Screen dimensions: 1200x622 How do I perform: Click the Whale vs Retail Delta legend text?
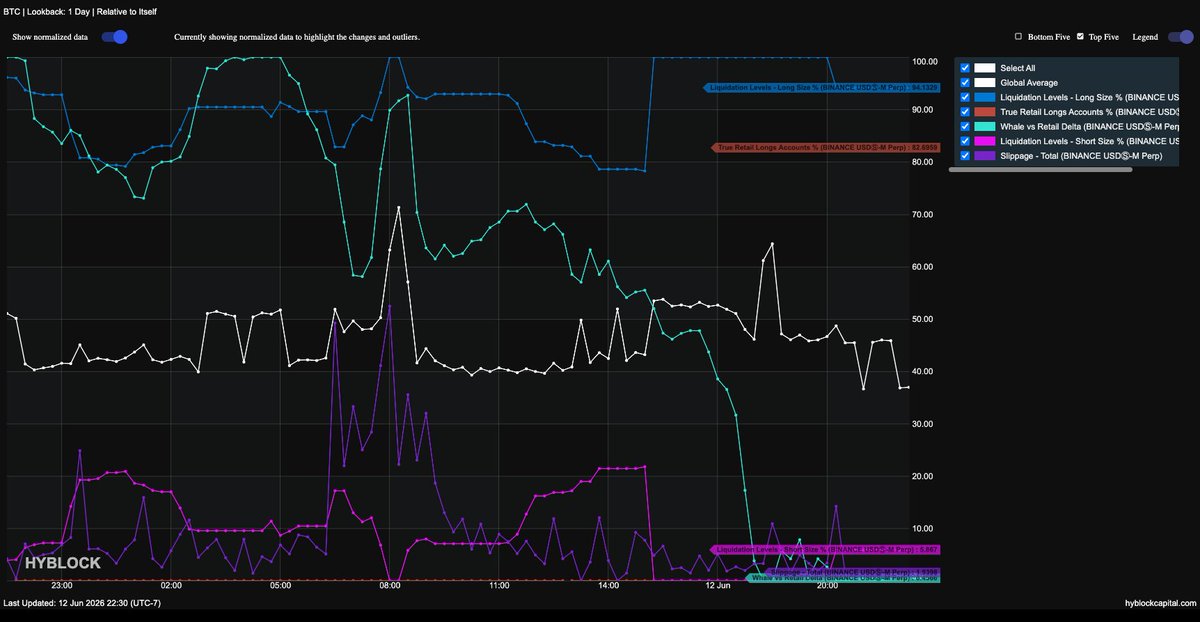point(1089,127)
